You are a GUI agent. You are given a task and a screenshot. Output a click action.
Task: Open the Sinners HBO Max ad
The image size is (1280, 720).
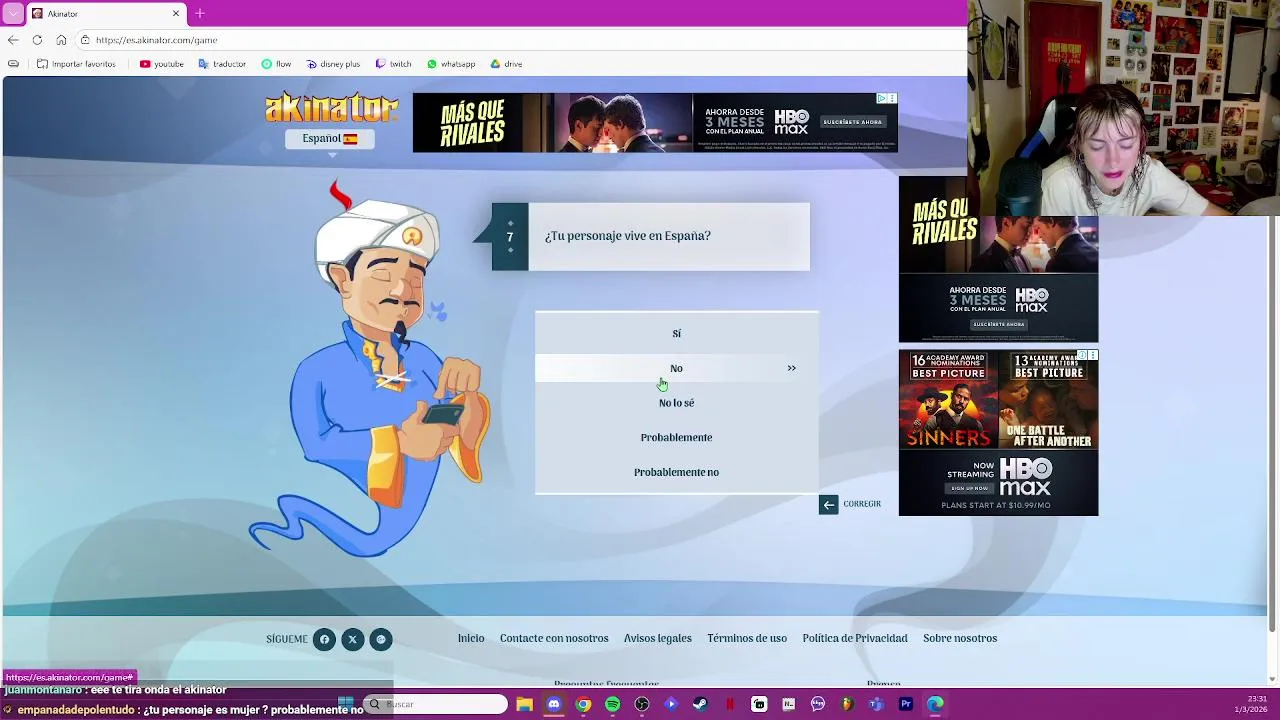(x=998, y=433)
